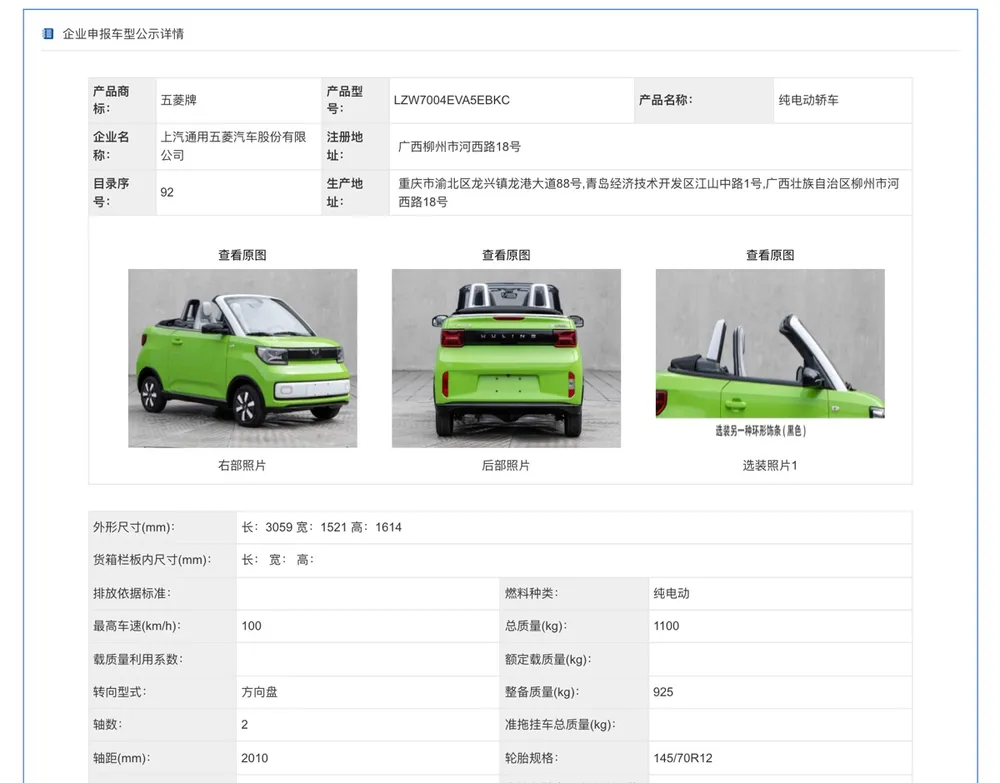
Task: Open 查看原图 link above rear photo
Action: point(506,255)
